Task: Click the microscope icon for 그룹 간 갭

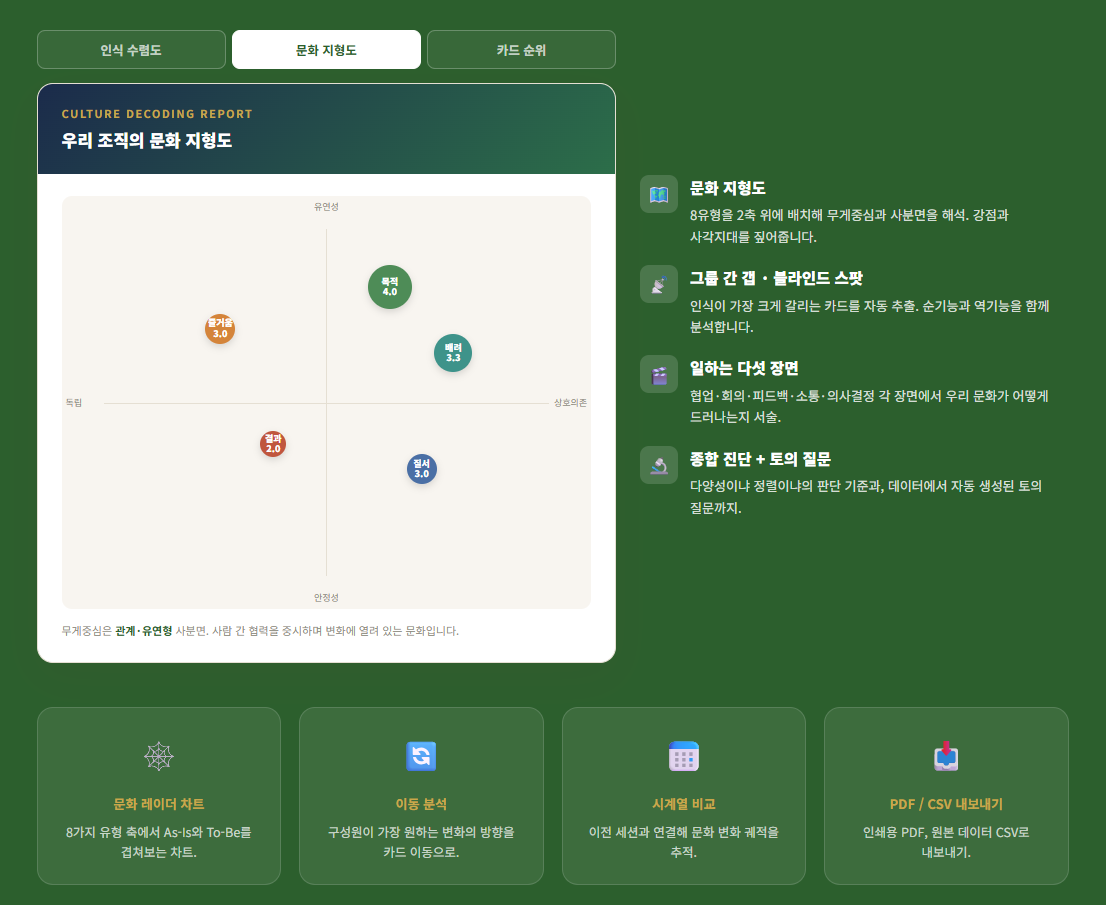Action: [659, 284]
